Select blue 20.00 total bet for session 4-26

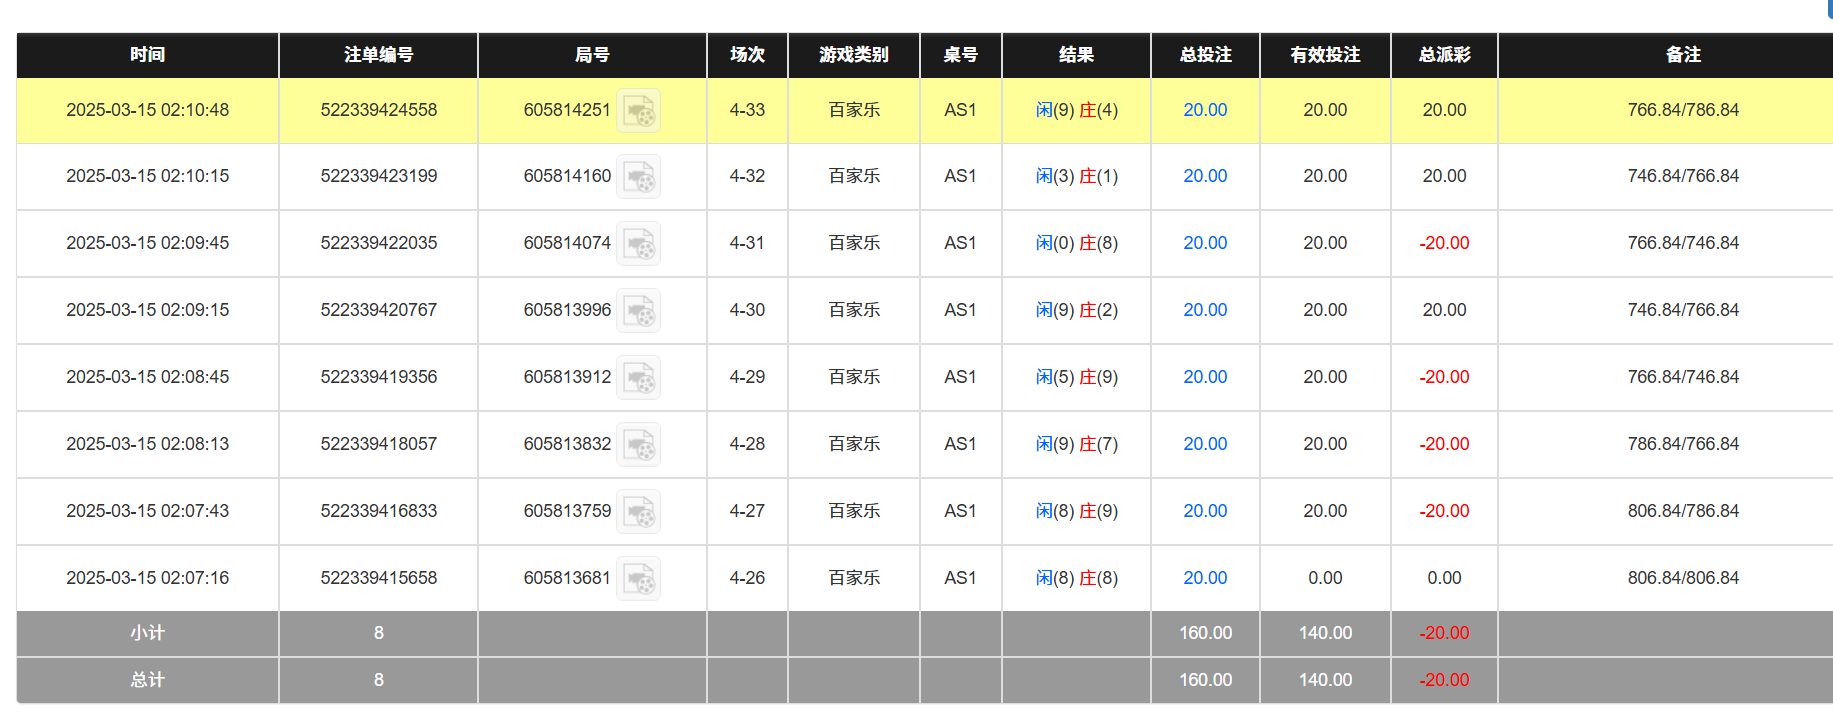1205,578
